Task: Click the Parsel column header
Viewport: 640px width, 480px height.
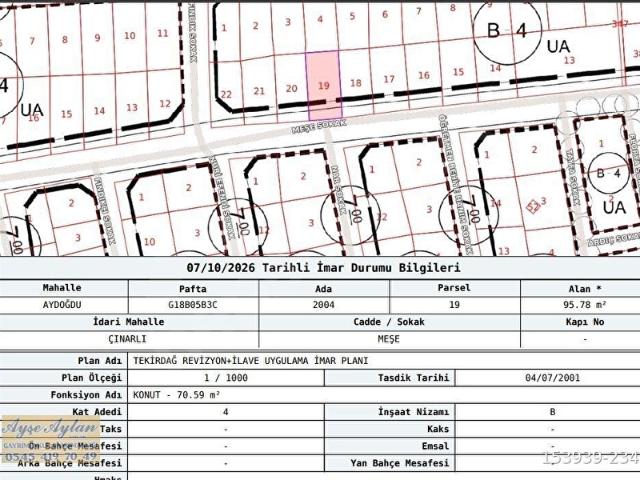Action: (454, 288)
